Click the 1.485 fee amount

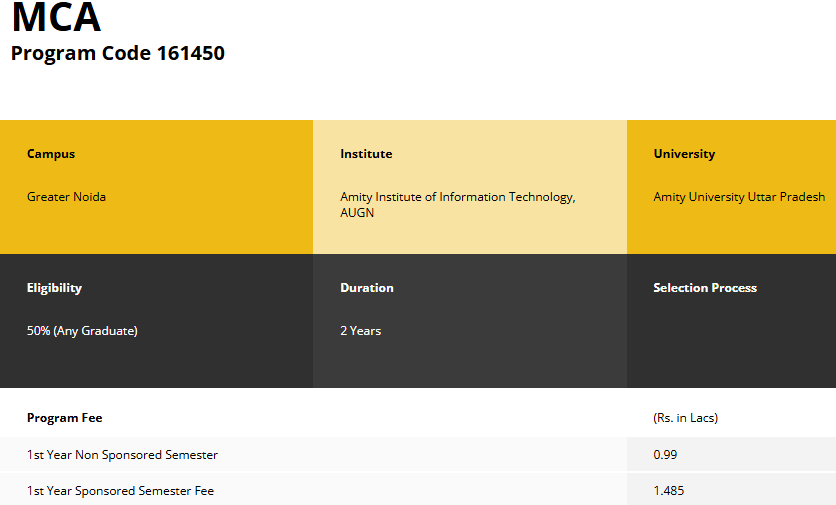coord(669,491)
